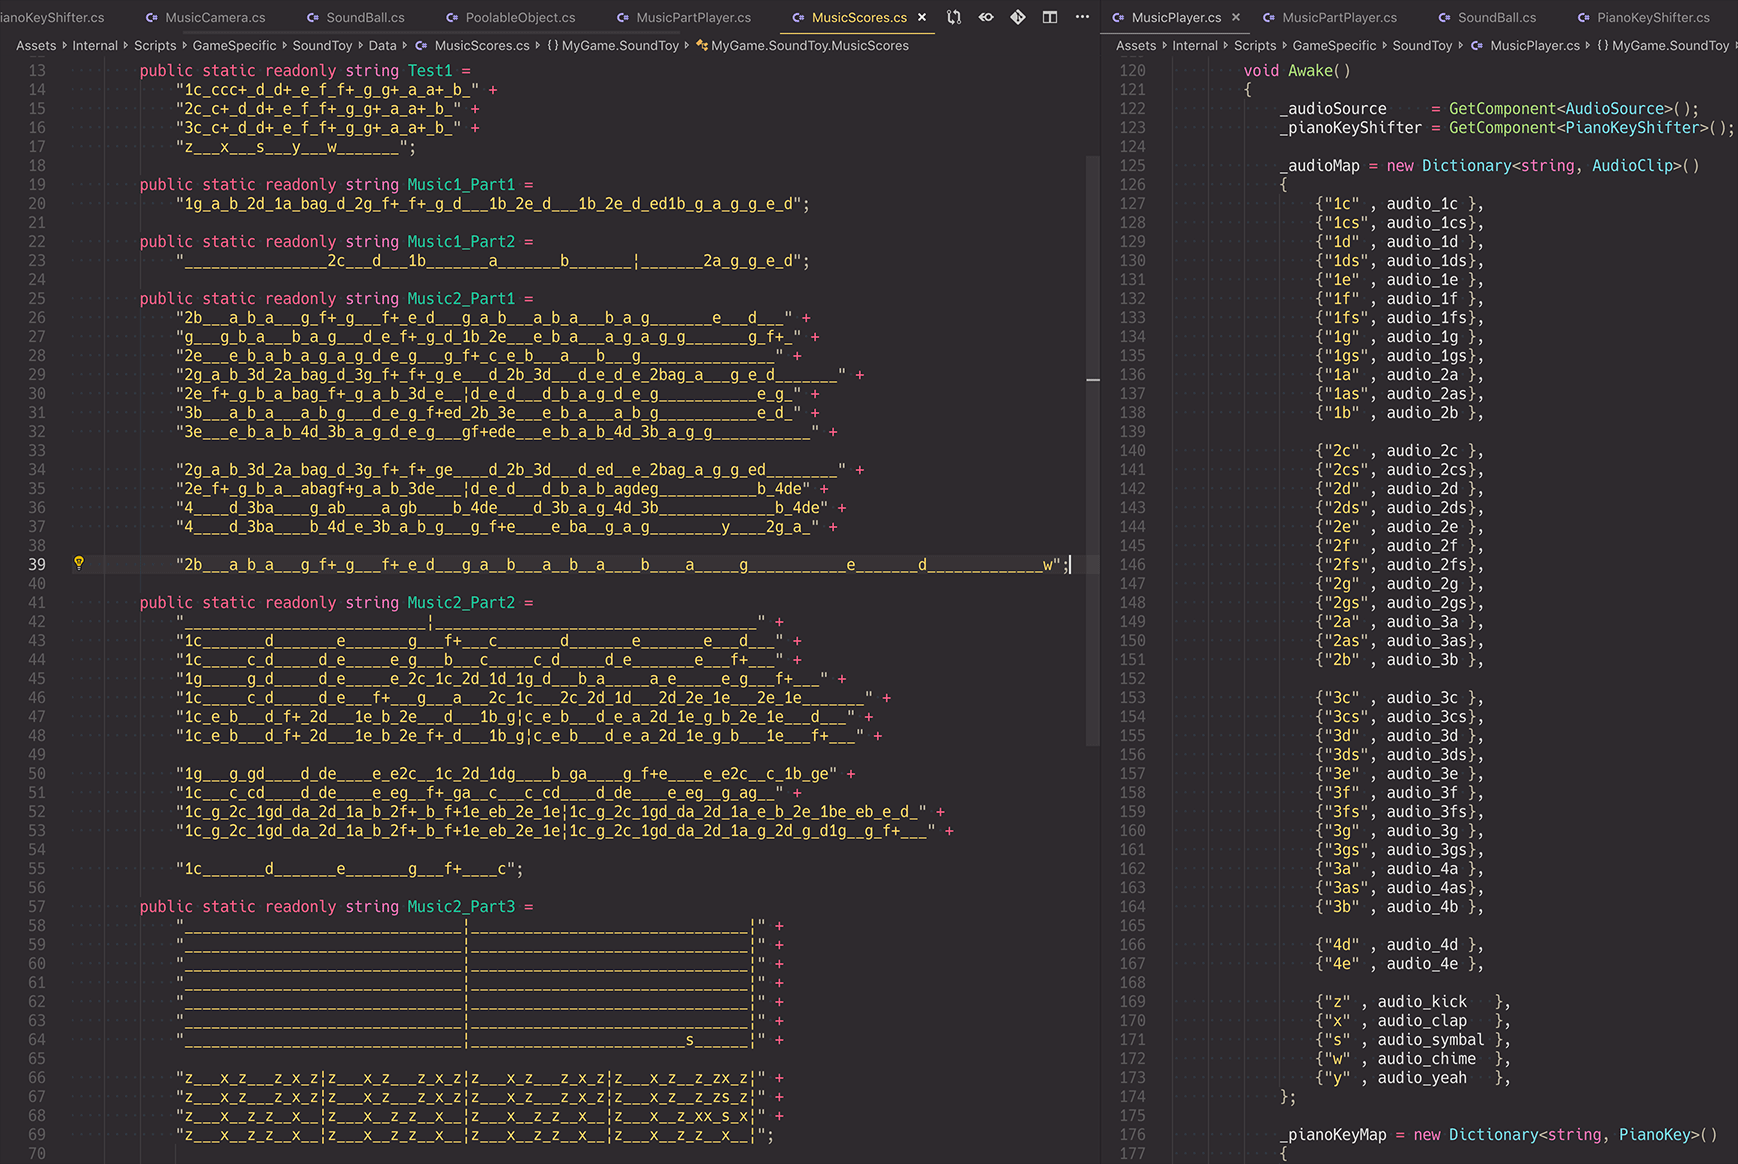The image size is (1738, 1164).
Task: Open PianoKeyShifter.cs tab in the right pane
Action: tap(1652, 17)
